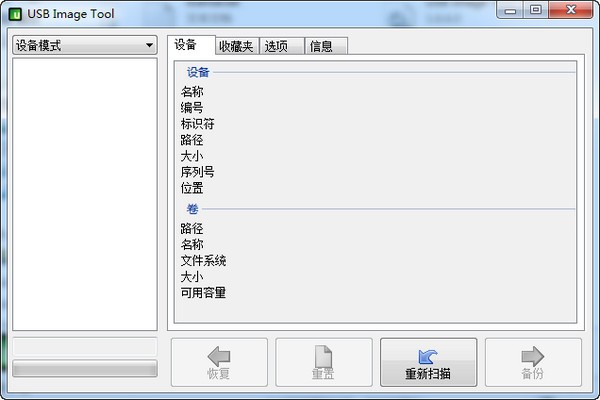The image size is (600, 400).
Task: Minimize the USB Image Tool window
Action: coord(510,10)
